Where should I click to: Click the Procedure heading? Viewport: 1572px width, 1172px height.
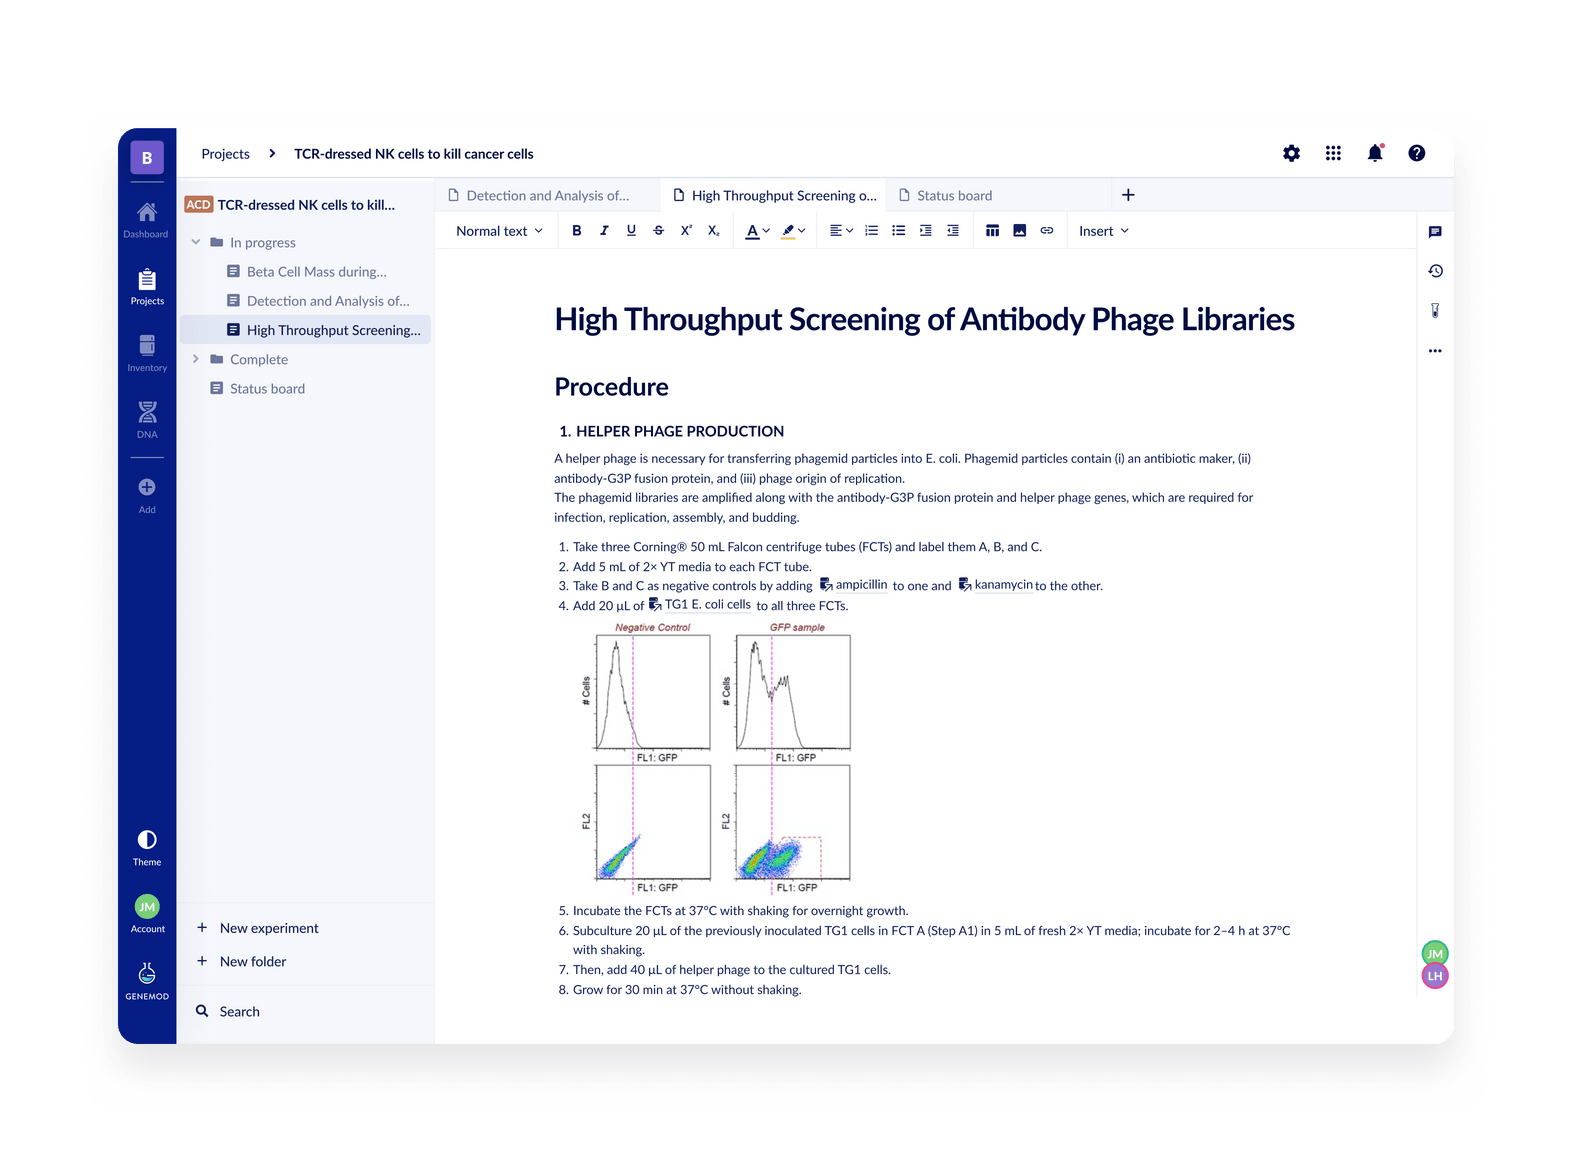pos(611,387)
